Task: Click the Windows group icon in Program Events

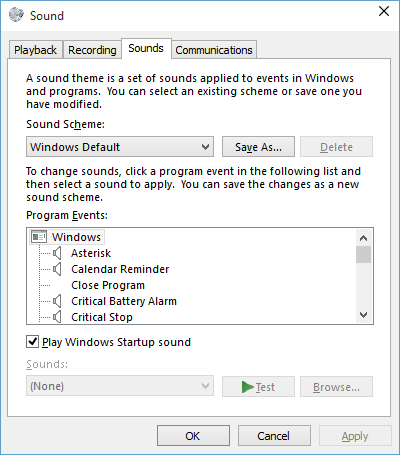Action: tap(39, 237)
